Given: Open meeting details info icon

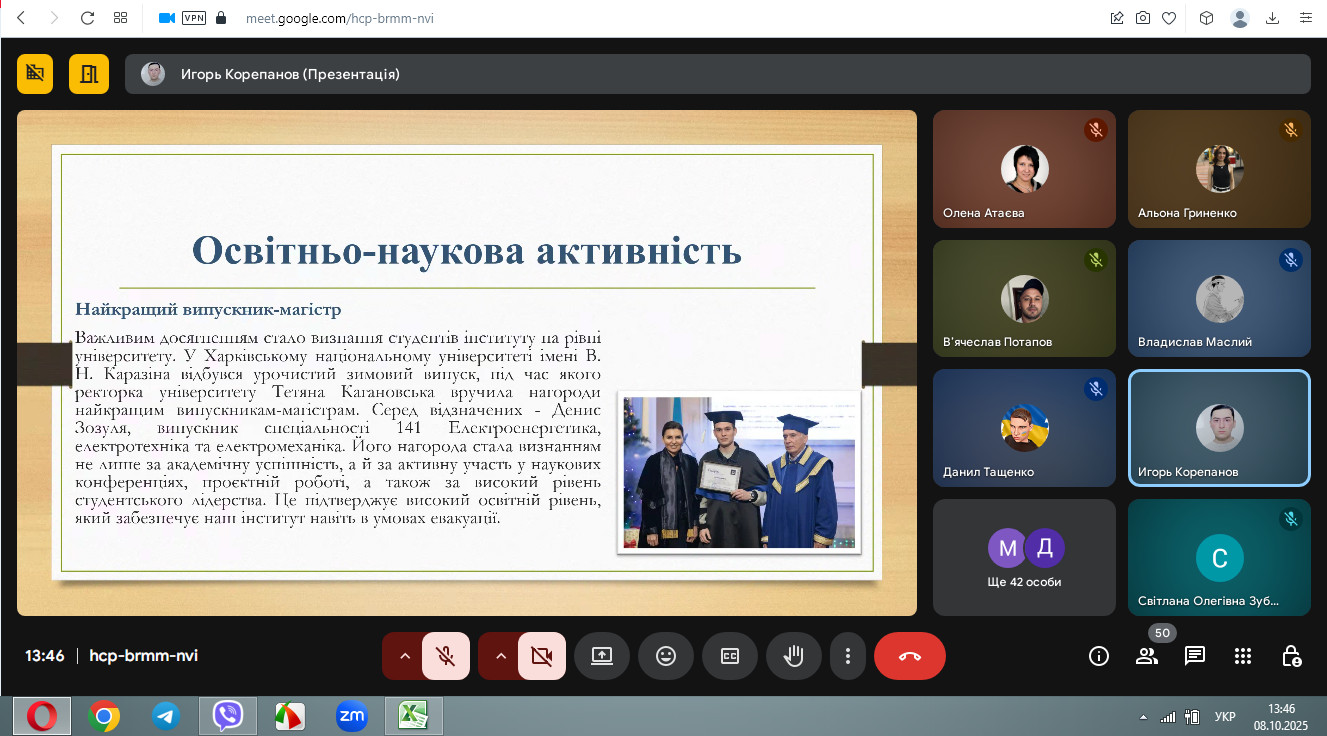Looking at the screenshot, I should [x=1099, y=656].
